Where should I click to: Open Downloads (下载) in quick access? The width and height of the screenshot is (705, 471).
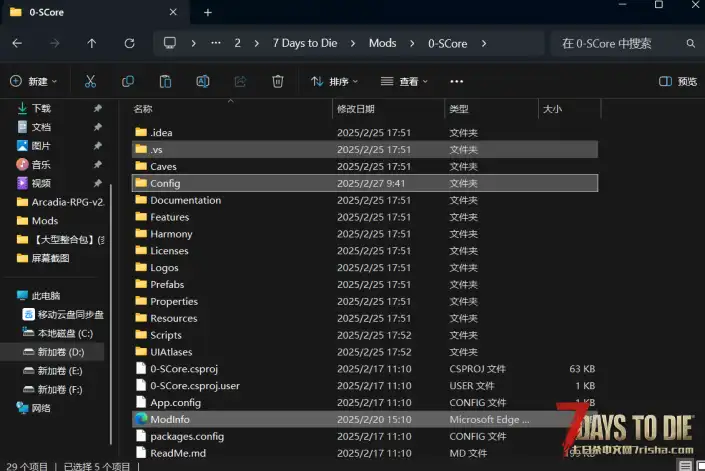41,108
